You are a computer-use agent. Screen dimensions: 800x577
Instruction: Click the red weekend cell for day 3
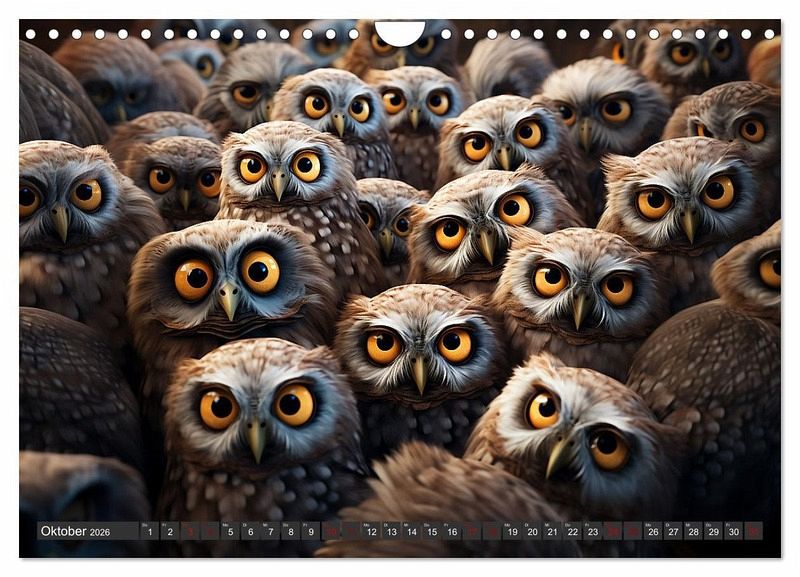189,531
